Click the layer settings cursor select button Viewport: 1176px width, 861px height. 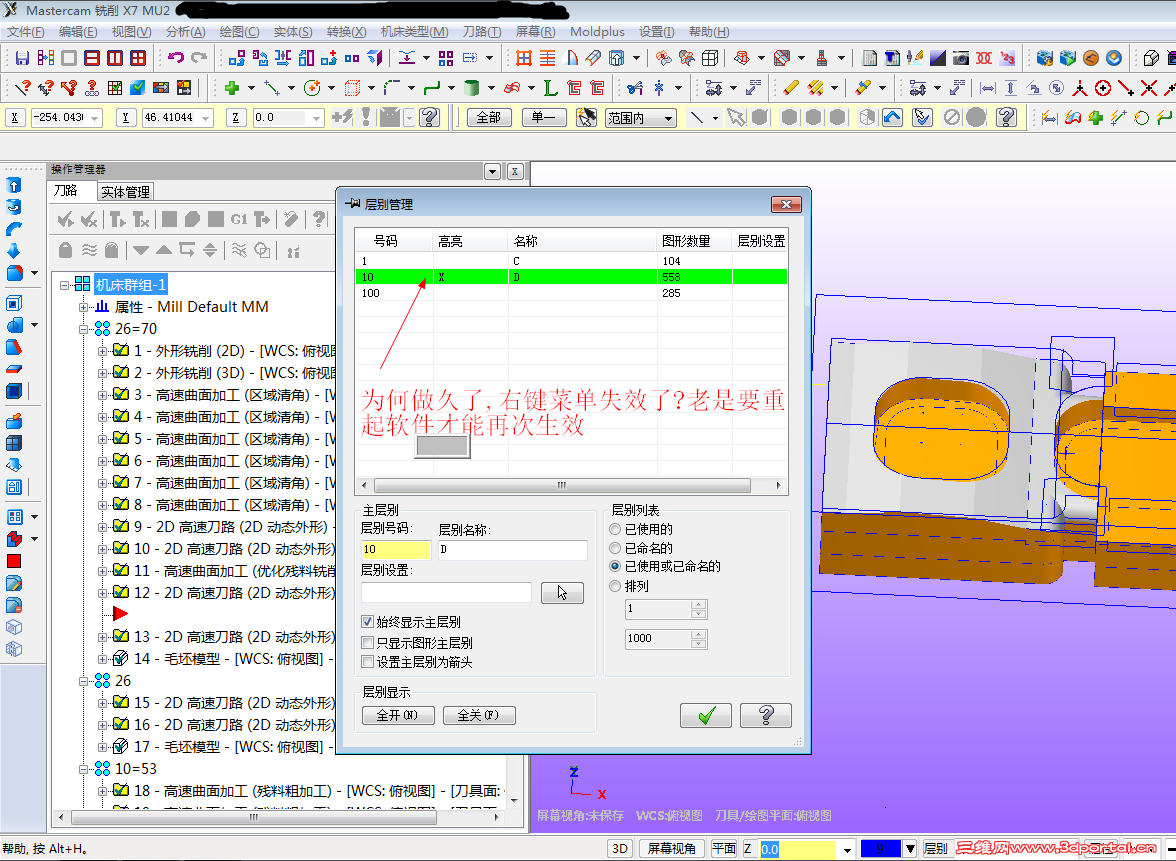click(x=562, y=592)
